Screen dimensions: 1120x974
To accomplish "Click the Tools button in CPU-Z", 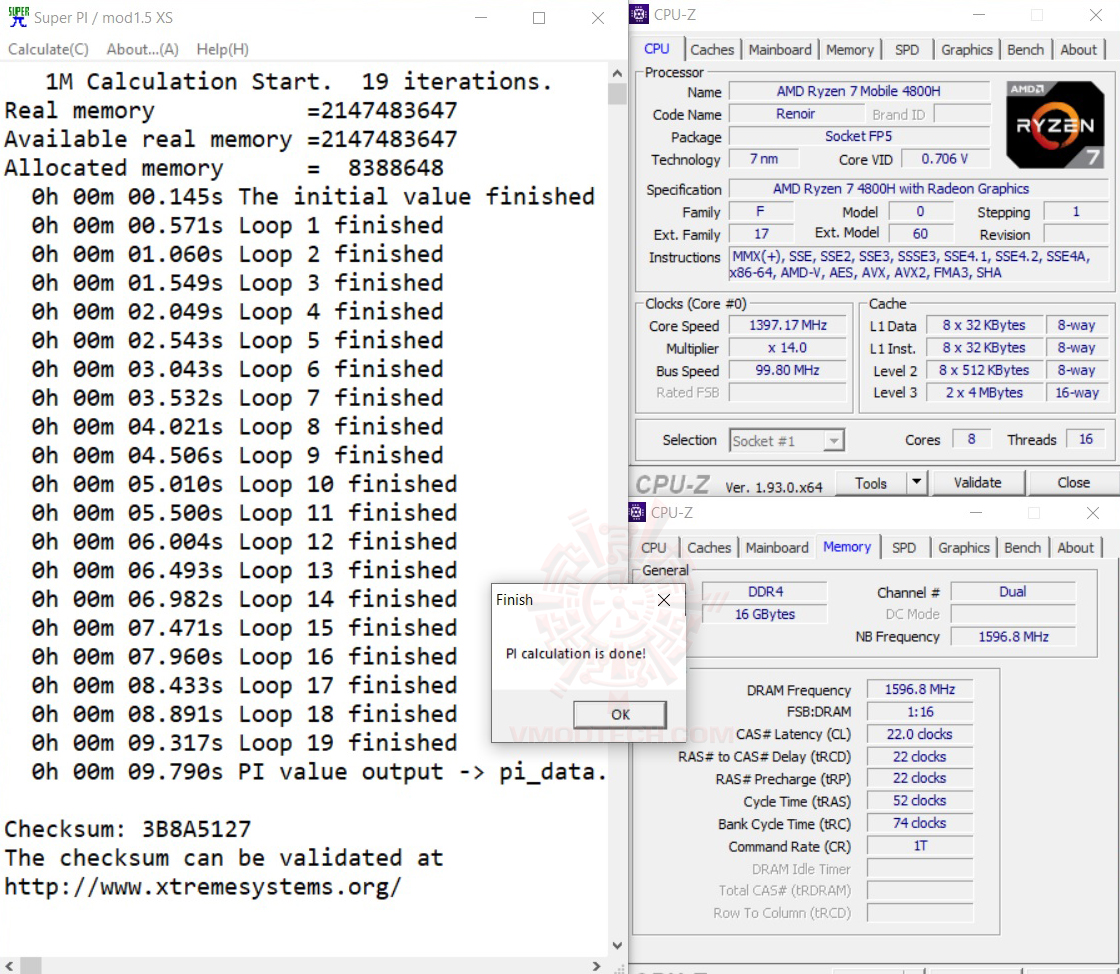I will 871,483.
